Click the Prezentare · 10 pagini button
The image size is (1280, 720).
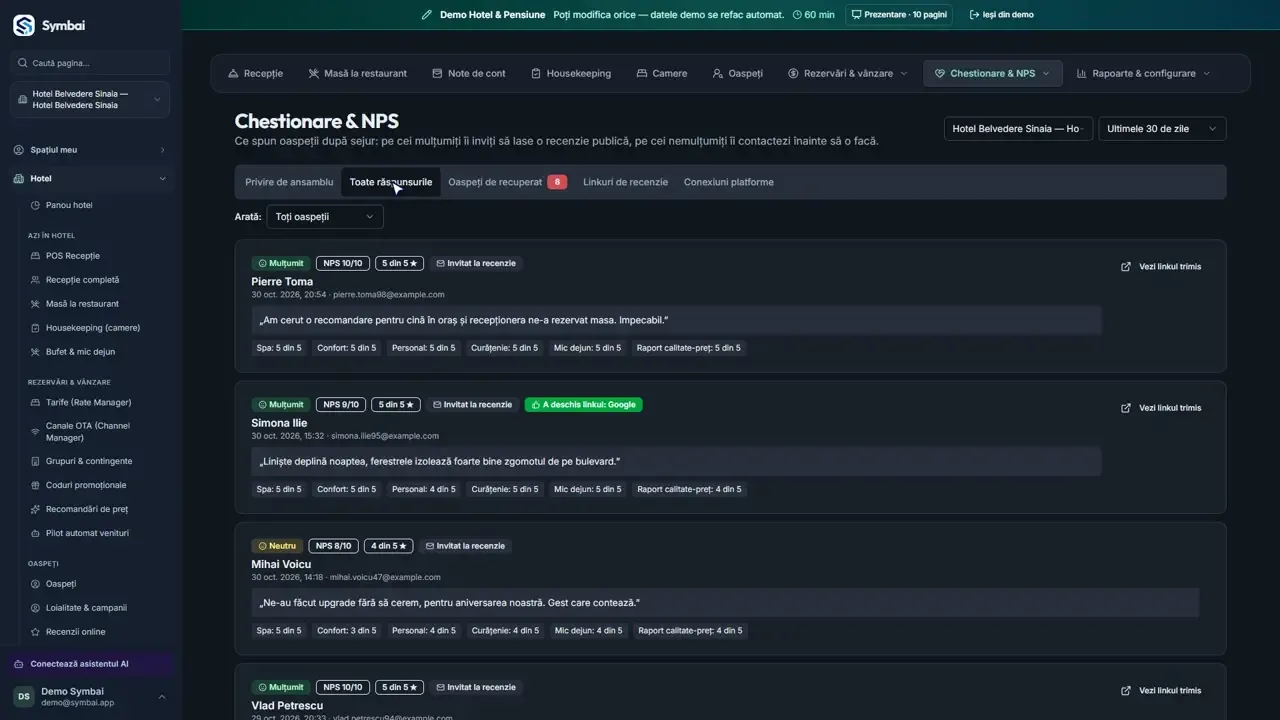pyautogui.click(x=899, y=15)
